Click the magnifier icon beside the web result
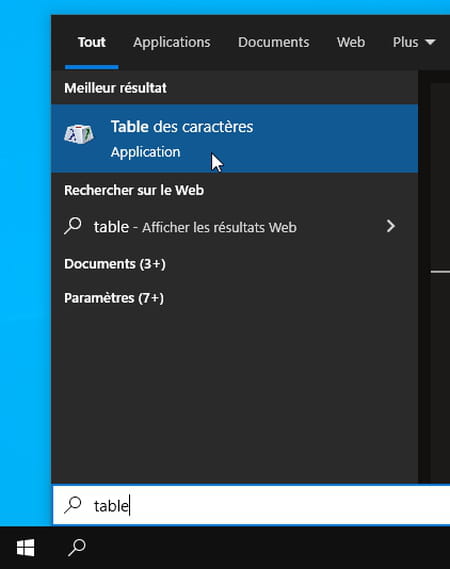 pyautogui.click(x=73, y=226)
